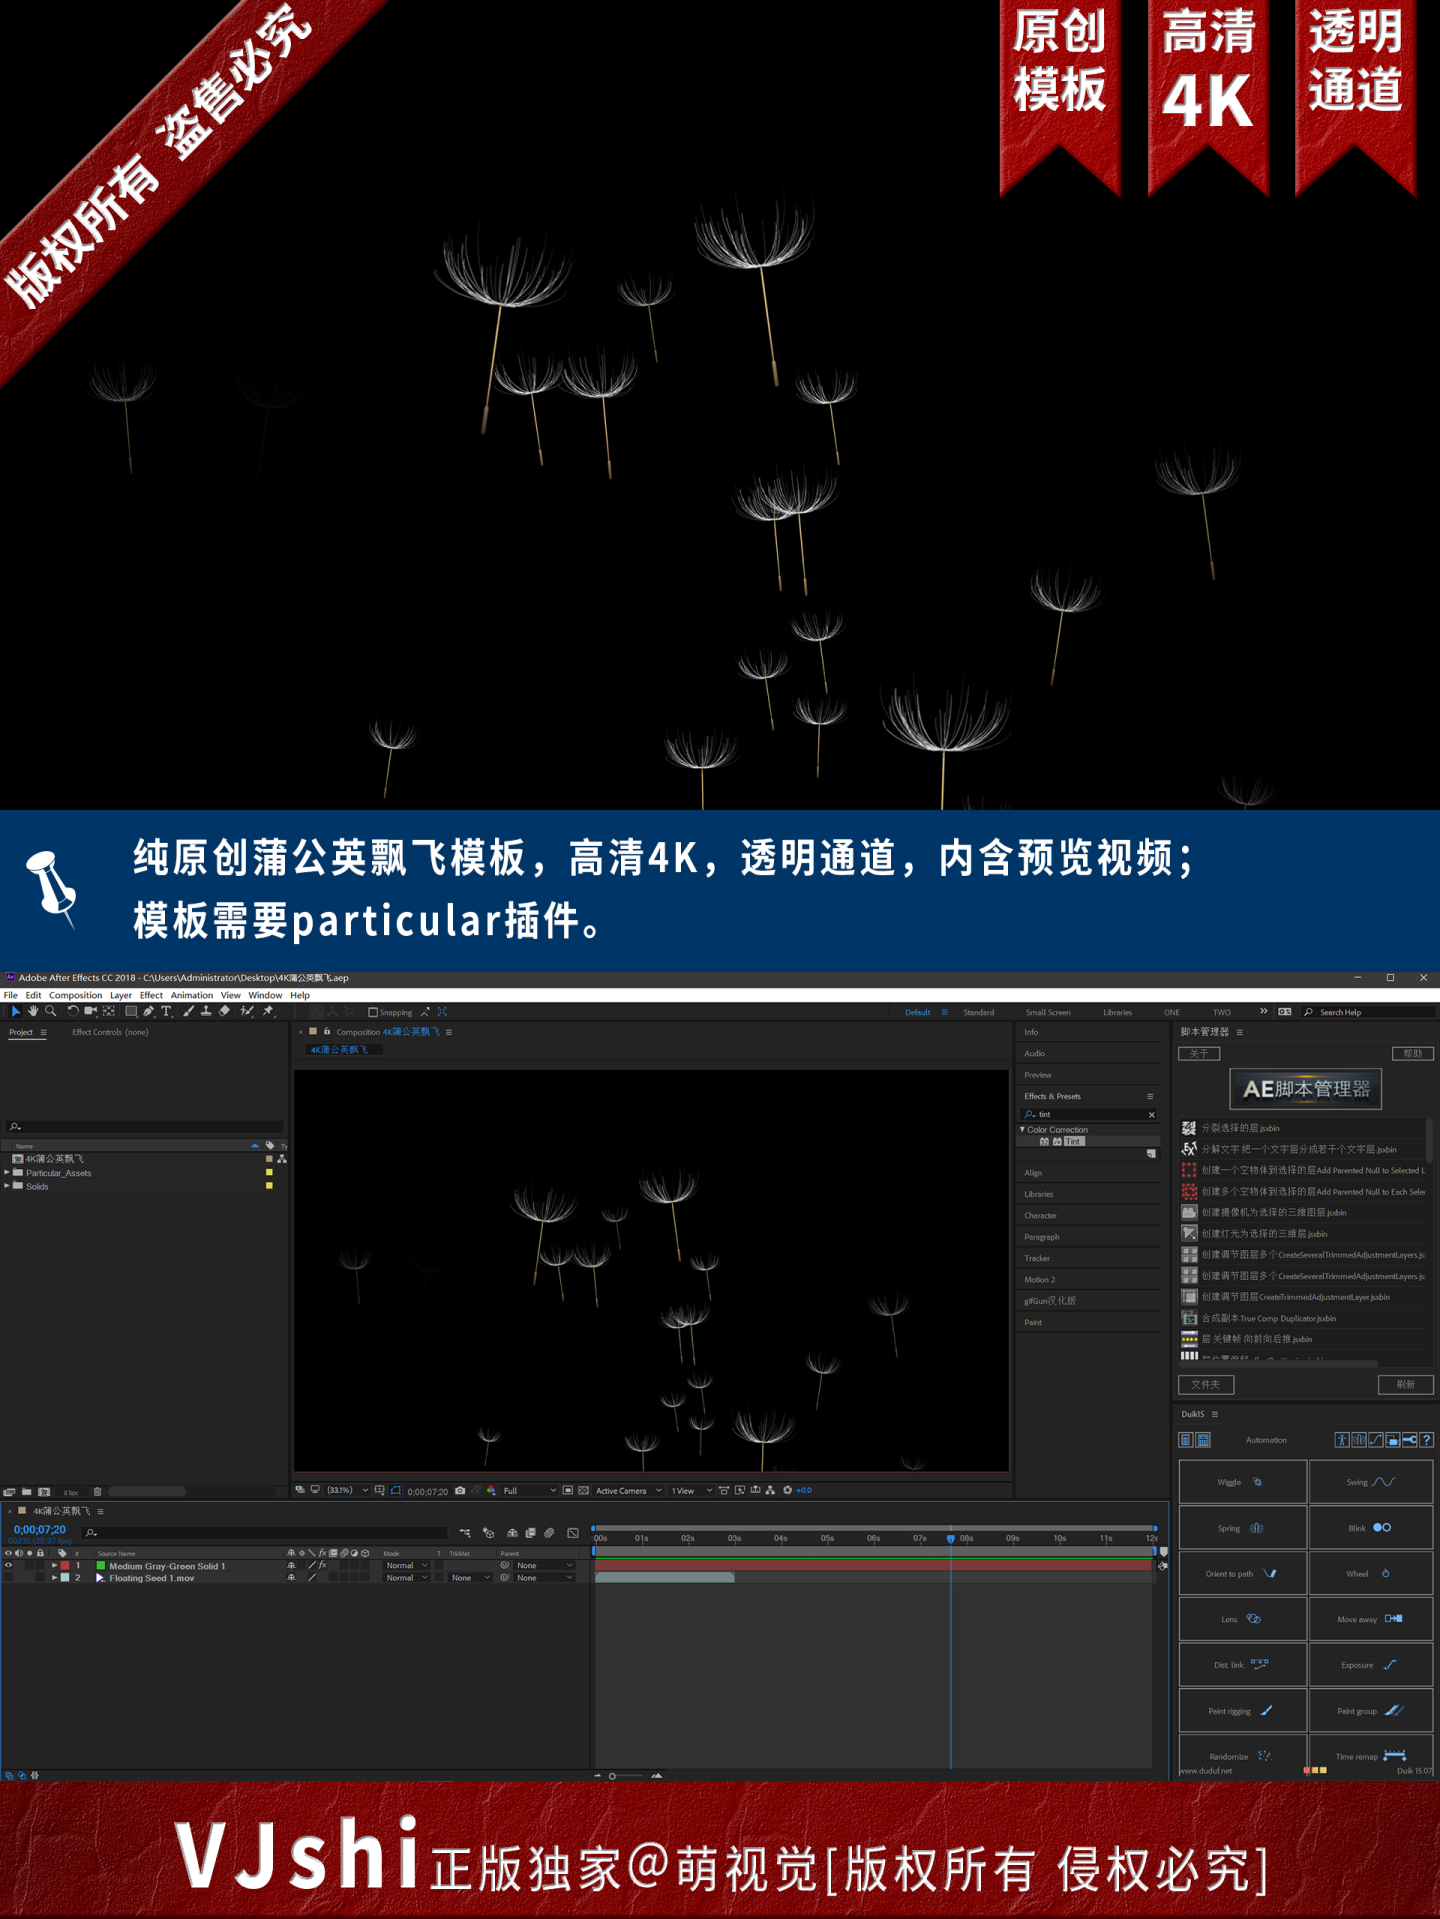Enable Motion Blur switch in timeline header
The height and width of the screenshot is (1919, 1440).
[x=549, y=1532]
